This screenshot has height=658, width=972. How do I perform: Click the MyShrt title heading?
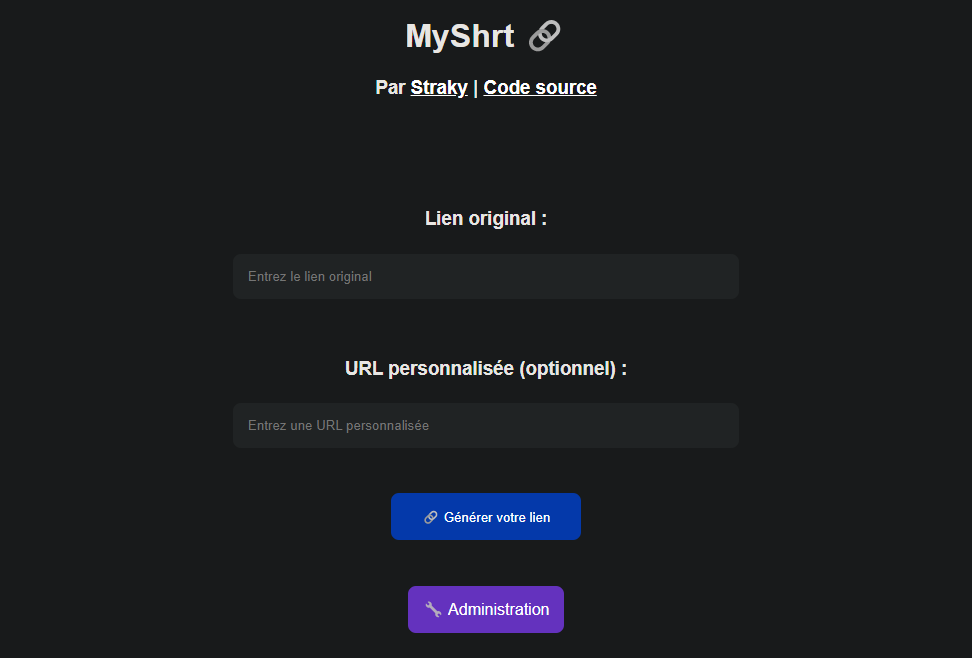(460, 35)
